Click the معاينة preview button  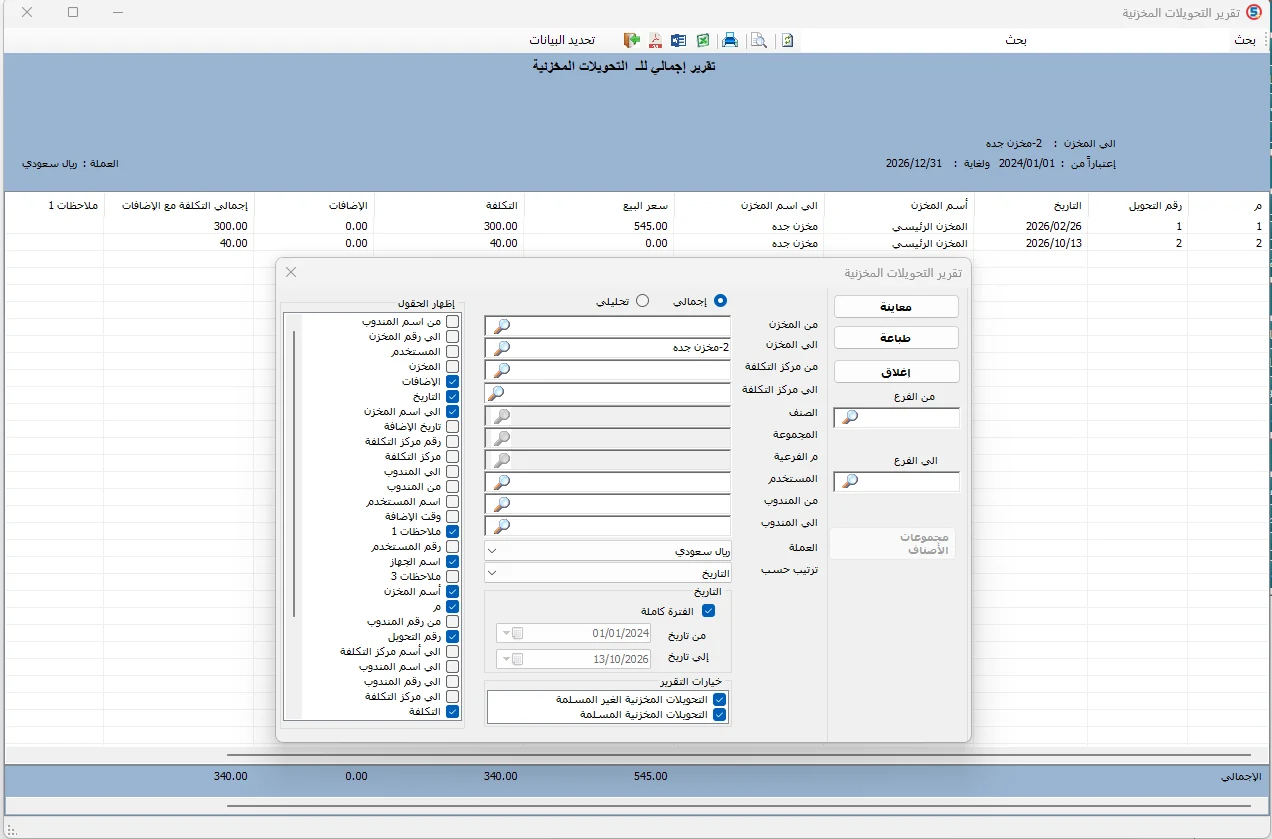[x=896, y=307]
